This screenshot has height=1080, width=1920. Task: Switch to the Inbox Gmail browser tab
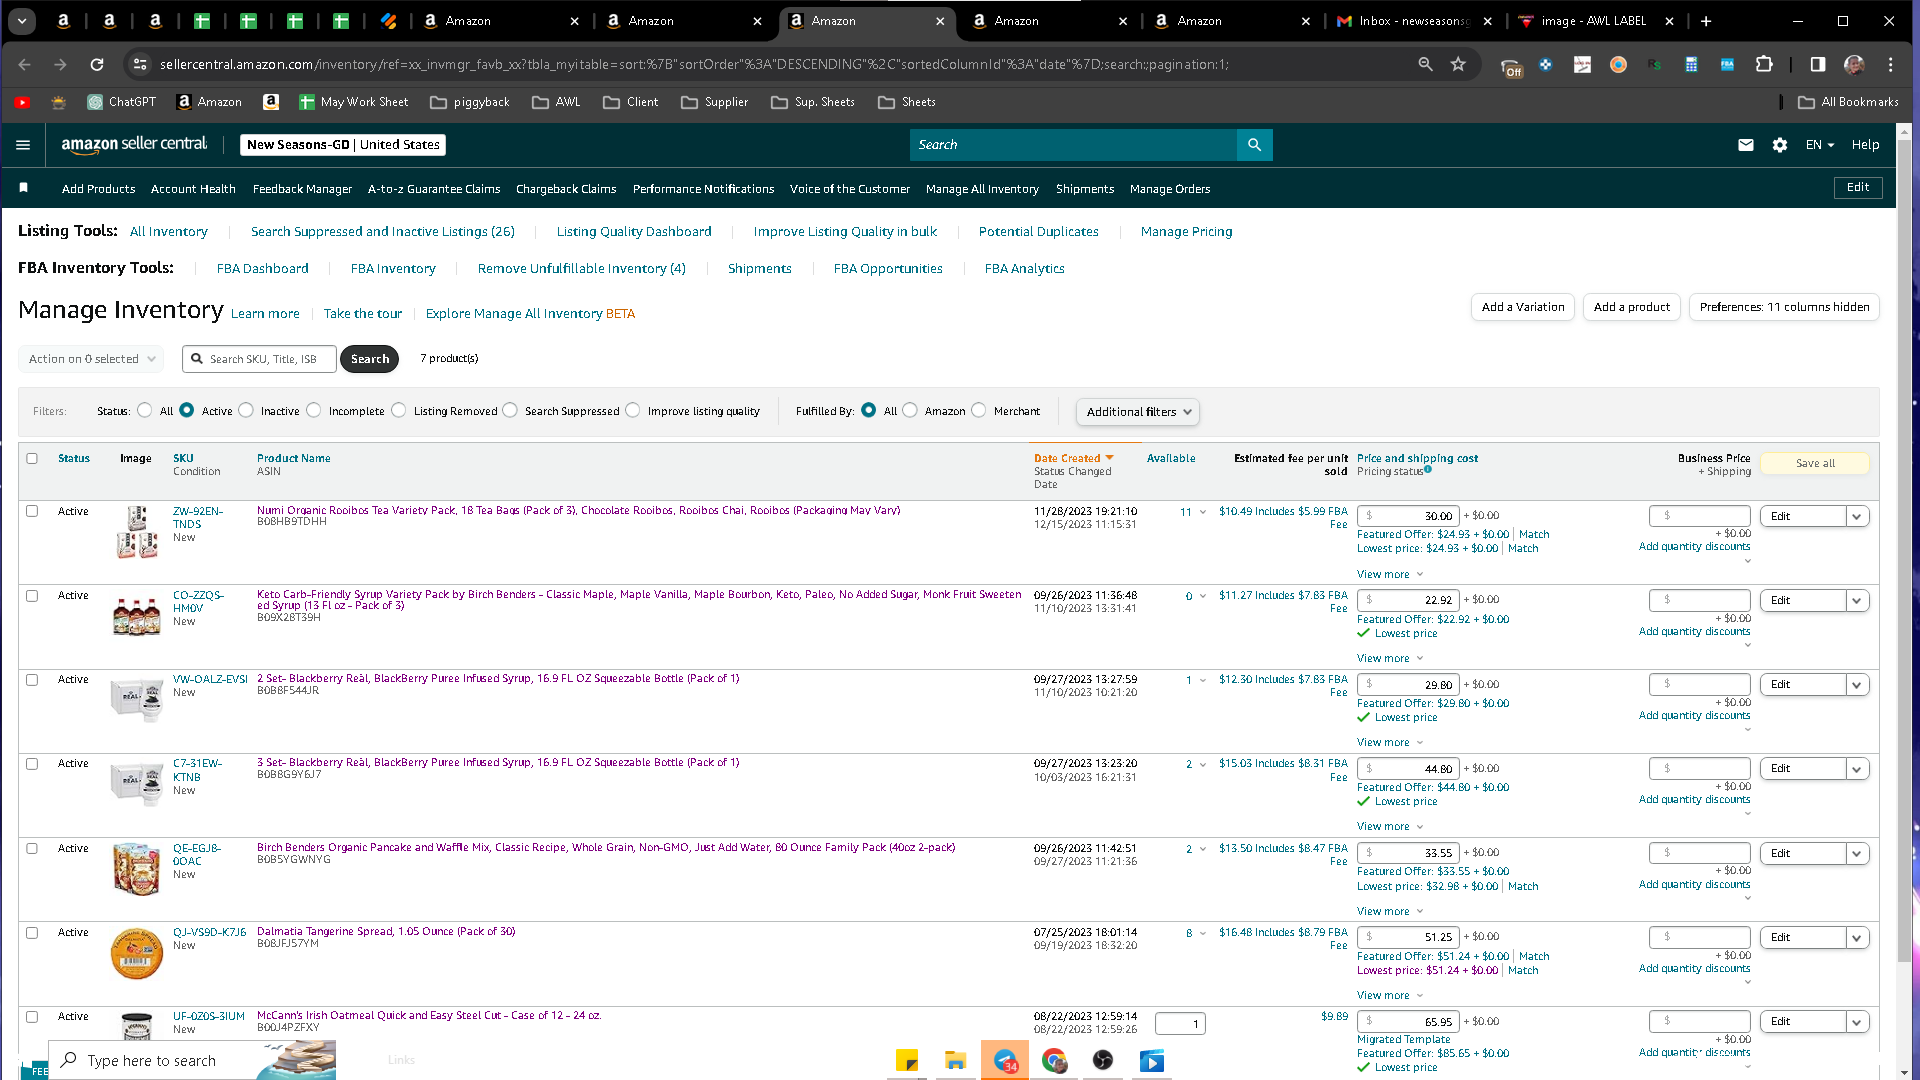[x=1414, y=21]
